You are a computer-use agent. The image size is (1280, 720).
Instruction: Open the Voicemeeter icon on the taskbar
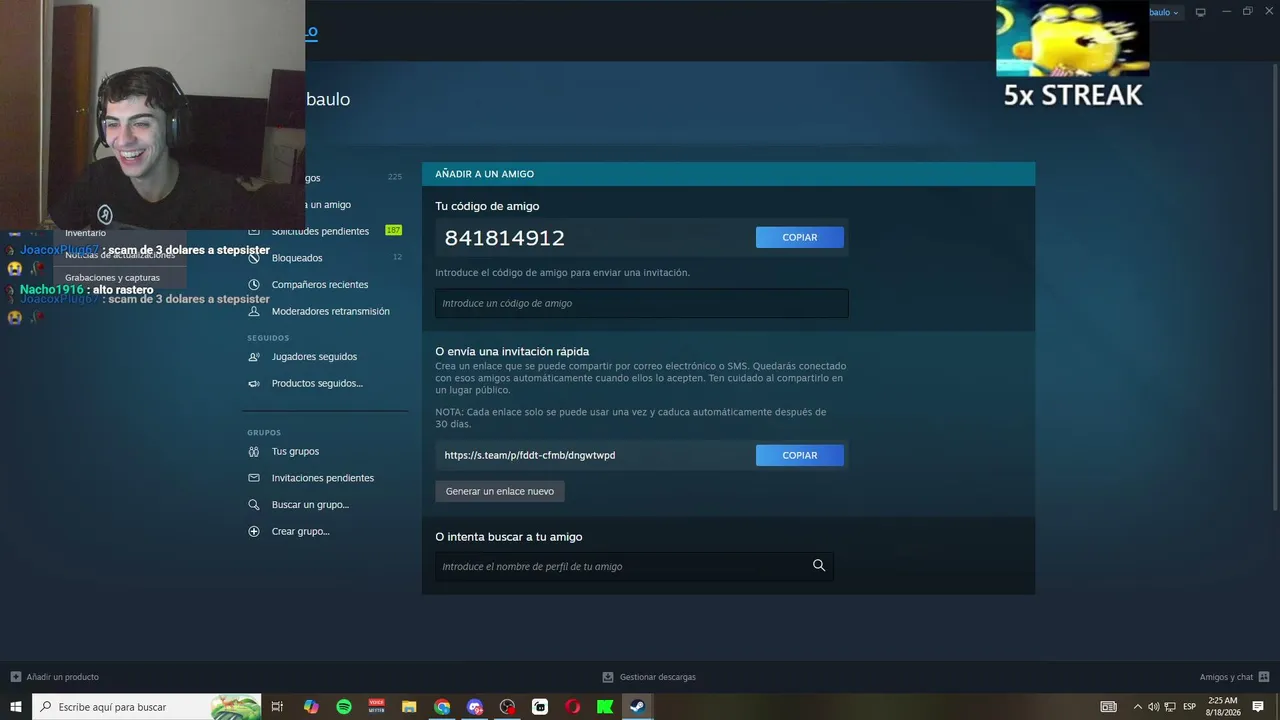click(x=377, y=707)
